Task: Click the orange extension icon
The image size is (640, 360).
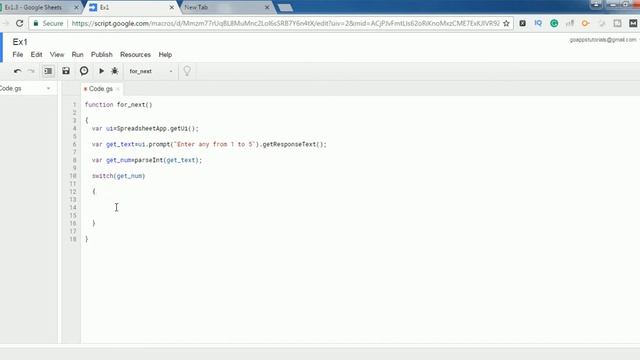Action: click(x=585, y=23)
